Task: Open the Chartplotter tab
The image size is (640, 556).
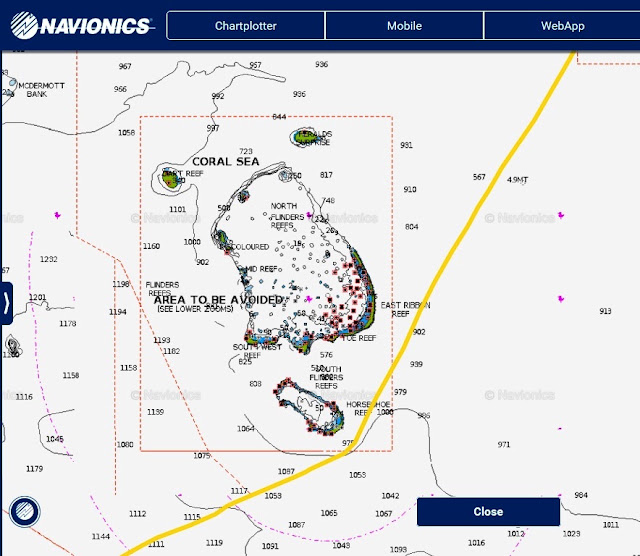Action: tap(246, 26)
